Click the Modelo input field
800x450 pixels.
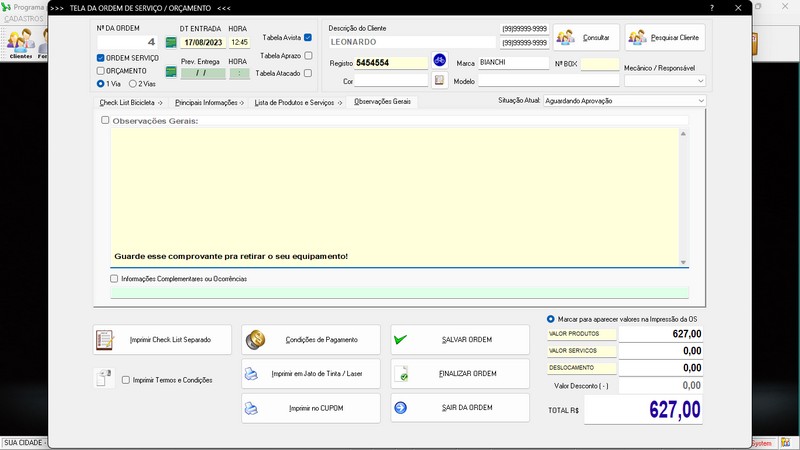pyautogui.click(x=548, y=81)
